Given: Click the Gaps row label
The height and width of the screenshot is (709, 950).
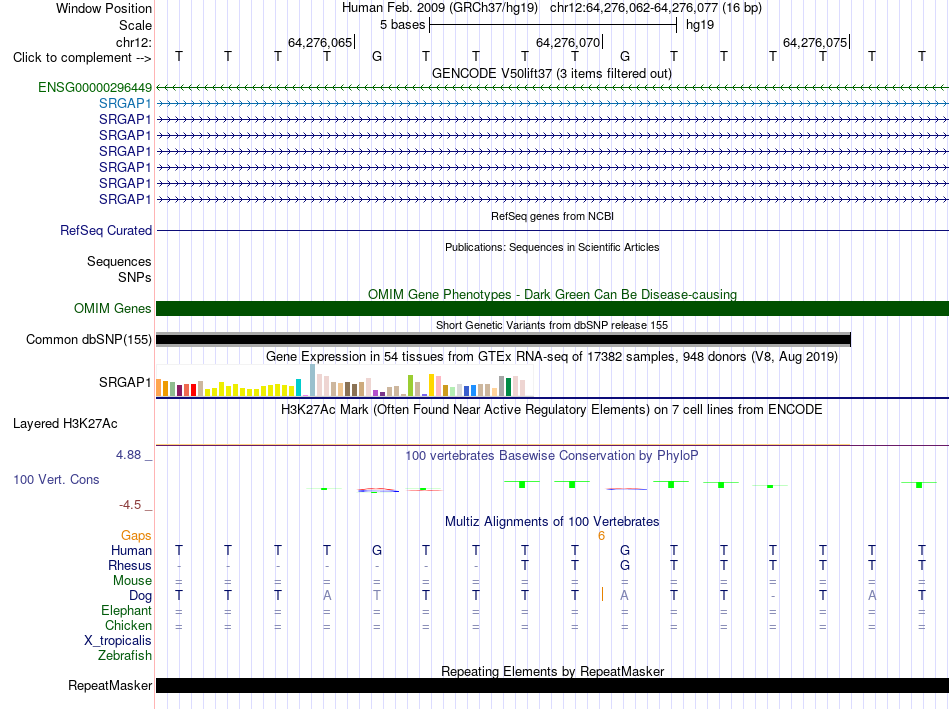Looking at the screenshot, I should pos(136,536).
